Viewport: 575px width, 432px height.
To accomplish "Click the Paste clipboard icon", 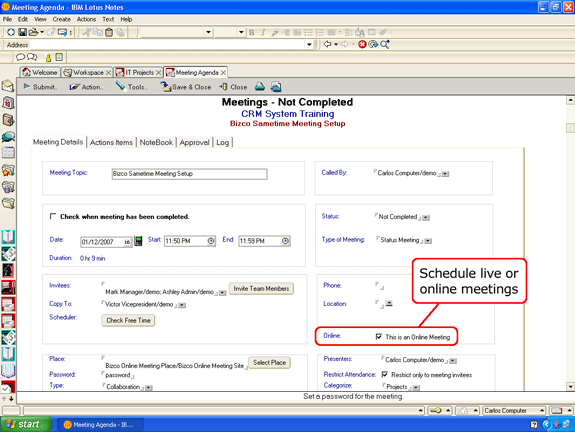I will [x=109, y=32].
